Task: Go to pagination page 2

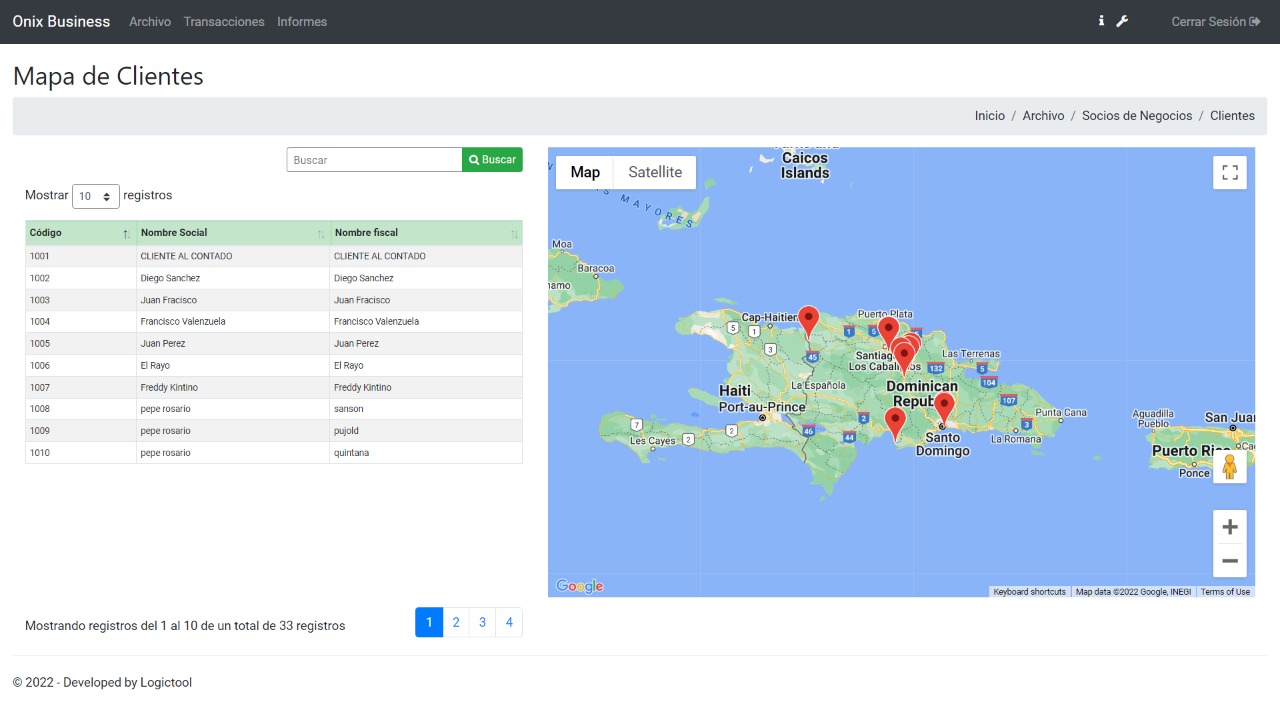Action: coord(456,622)
